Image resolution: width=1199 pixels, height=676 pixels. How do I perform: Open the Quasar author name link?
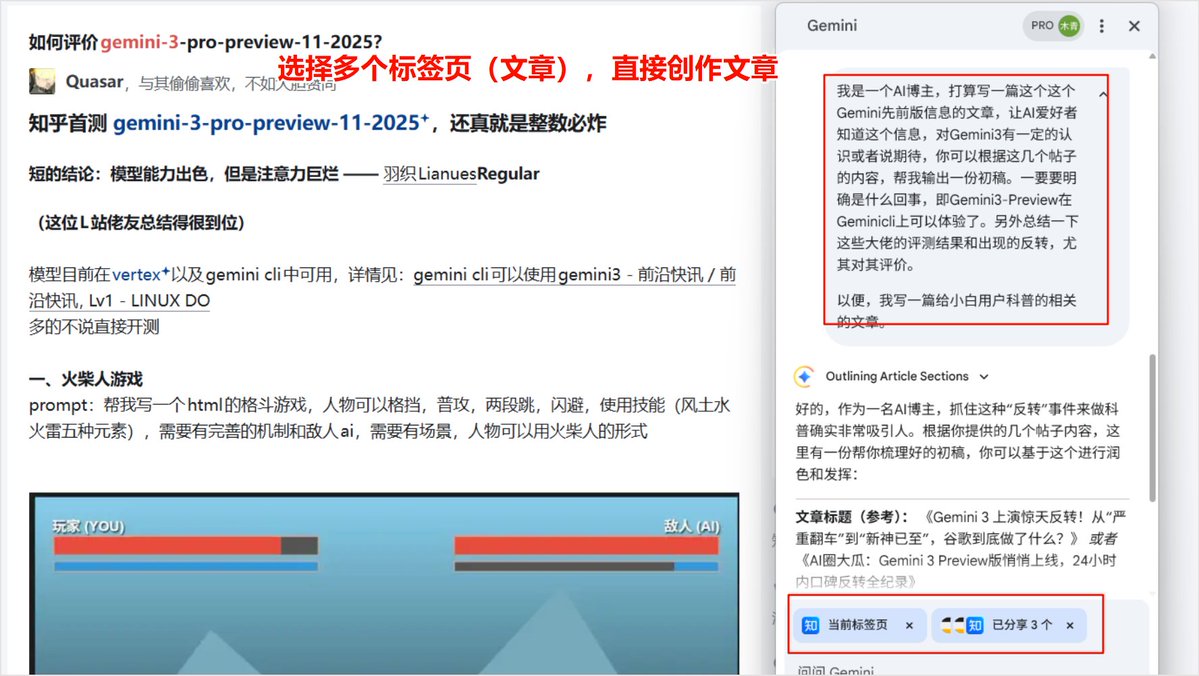click(94, 82)
